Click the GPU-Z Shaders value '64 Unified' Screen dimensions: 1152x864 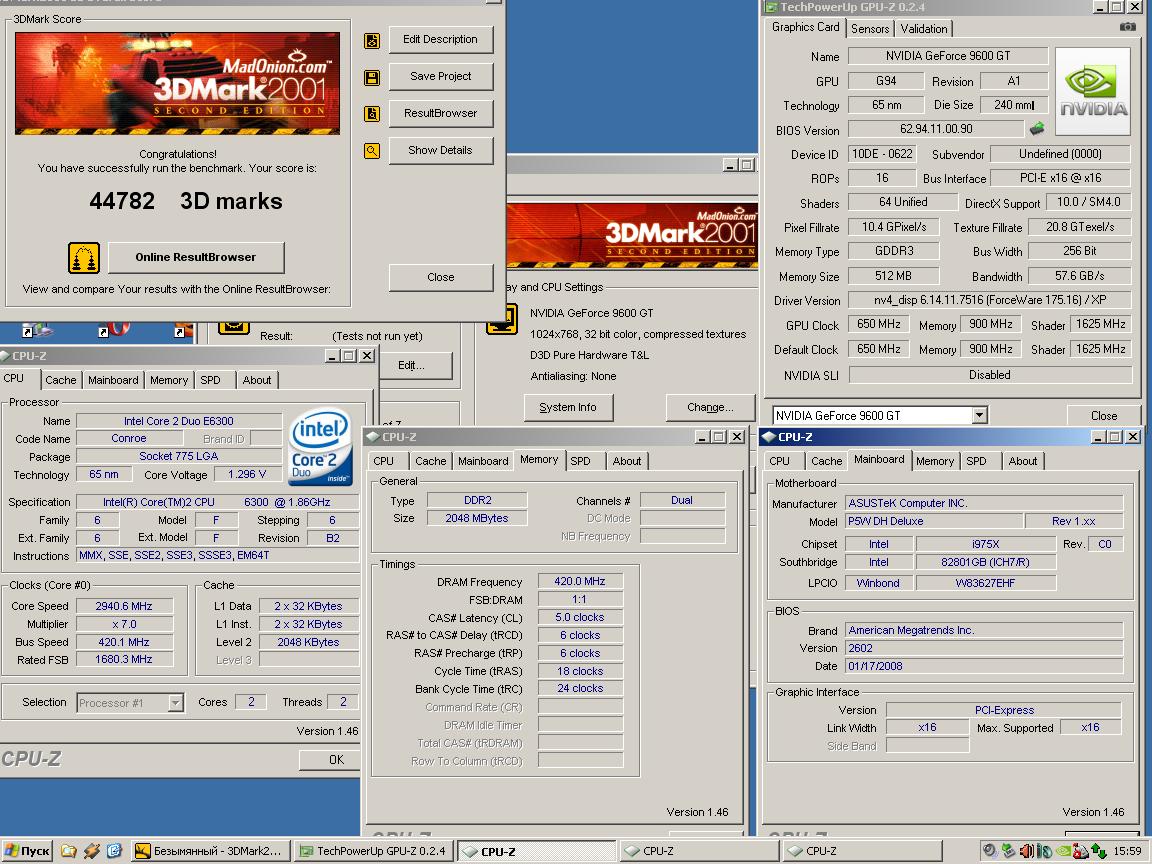(903, 202)
